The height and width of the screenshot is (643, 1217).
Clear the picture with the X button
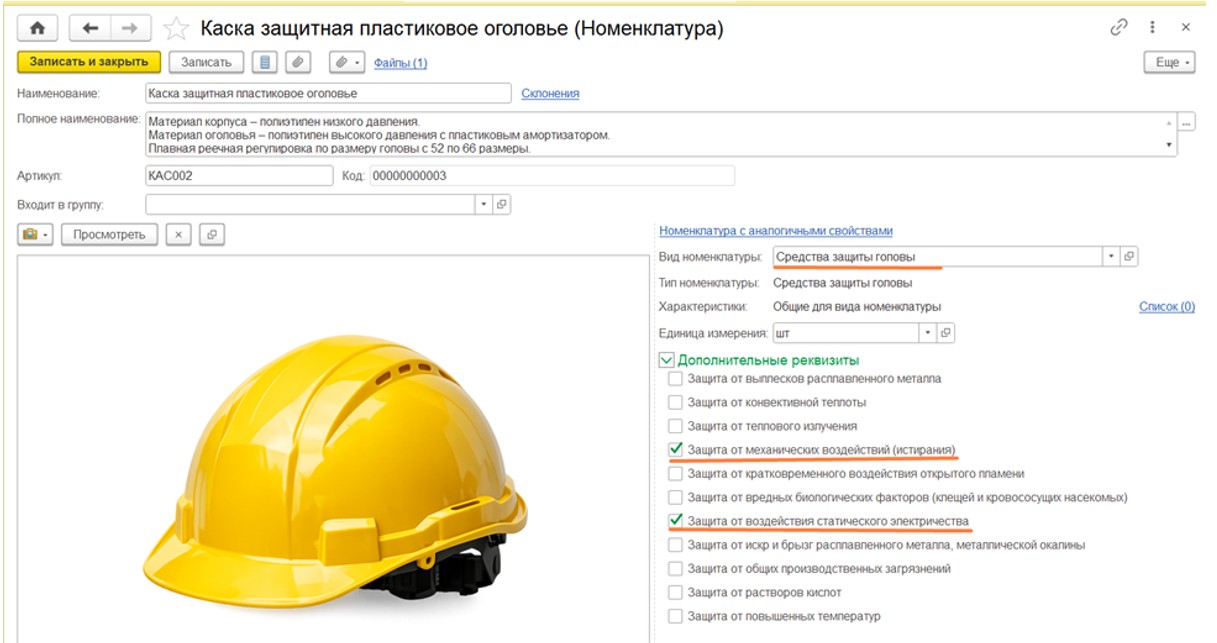[177, 234]
